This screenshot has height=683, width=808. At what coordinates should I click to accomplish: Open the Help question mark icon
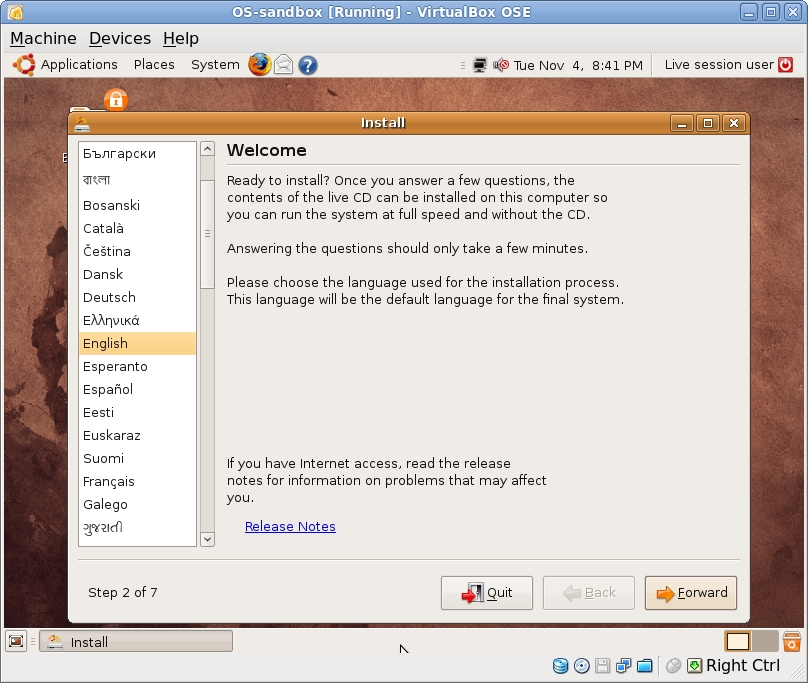pos(308,65)
